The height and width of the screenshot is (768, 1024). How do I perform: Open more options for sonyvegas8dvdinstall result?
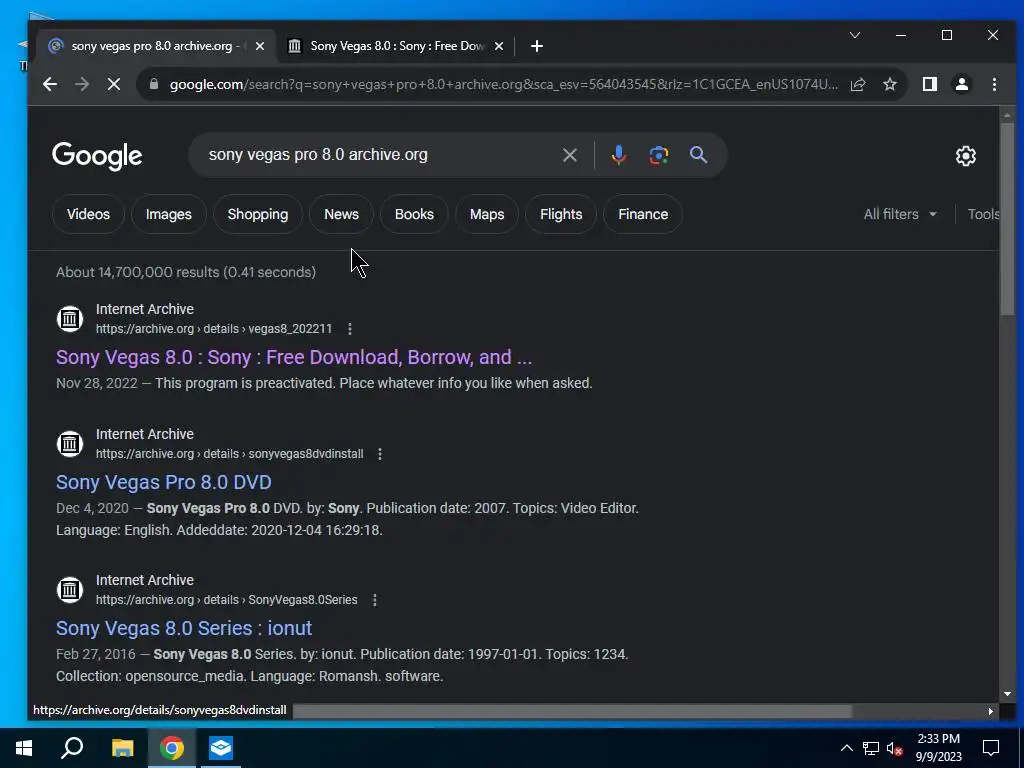380,453
